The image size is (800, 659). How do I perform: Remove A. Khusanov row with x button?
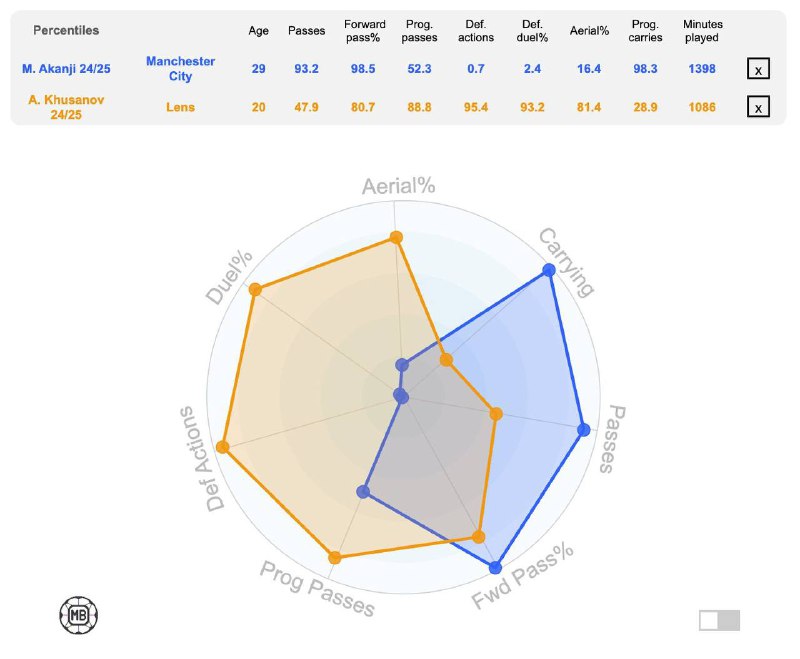(x=758, y=107)
